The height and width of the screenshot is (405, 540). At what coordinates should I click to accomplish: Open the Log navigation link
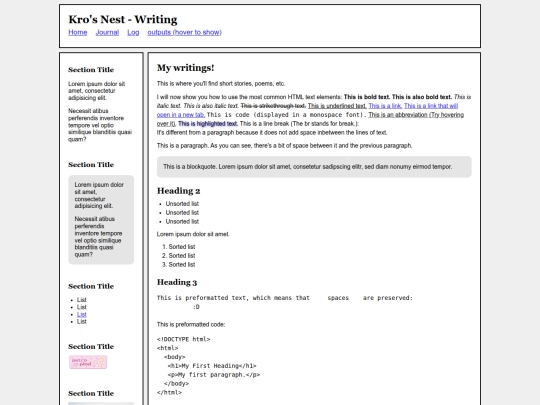tap(133, 32)
